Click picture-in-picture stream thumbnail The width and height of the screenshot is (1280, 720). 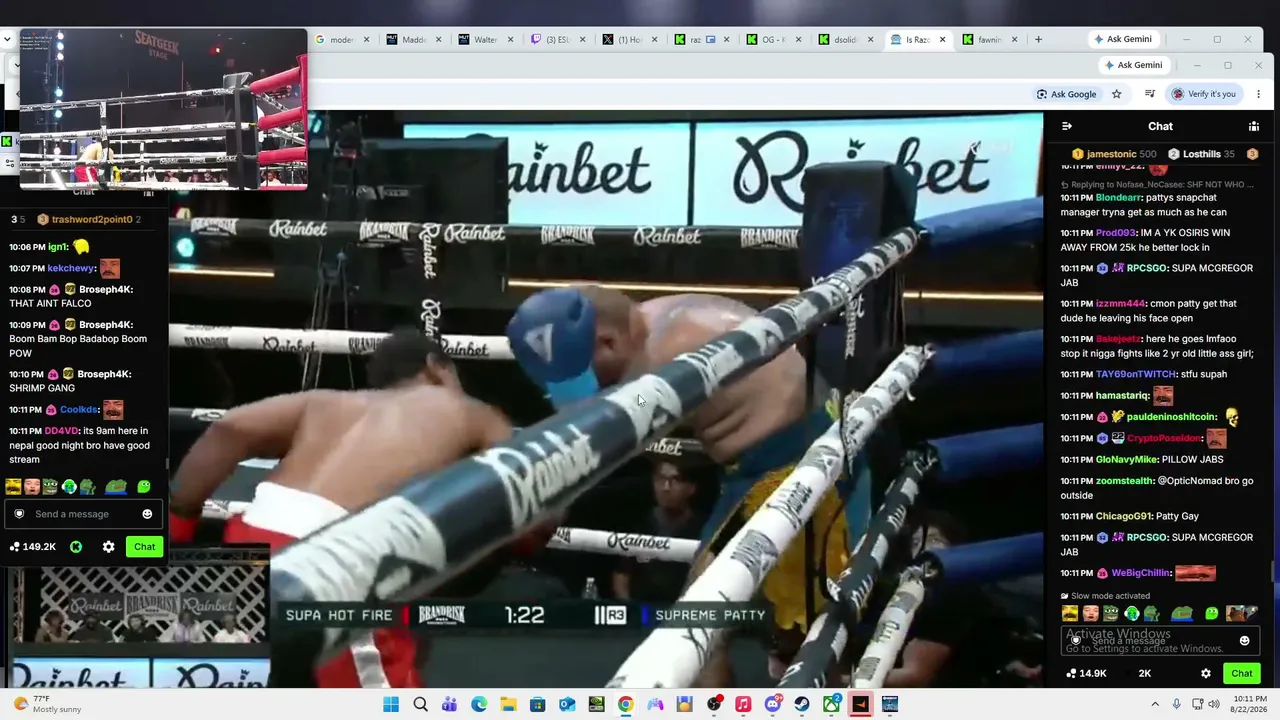(163, 108)
